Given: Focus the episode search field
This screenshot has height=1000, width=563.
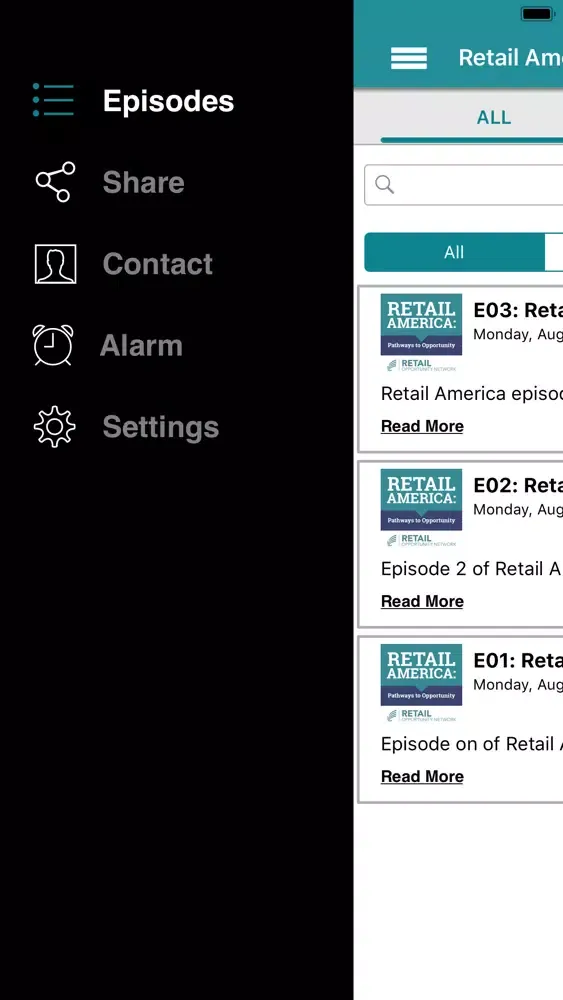Looking at the screenshot, I should (x=464, y=185).
